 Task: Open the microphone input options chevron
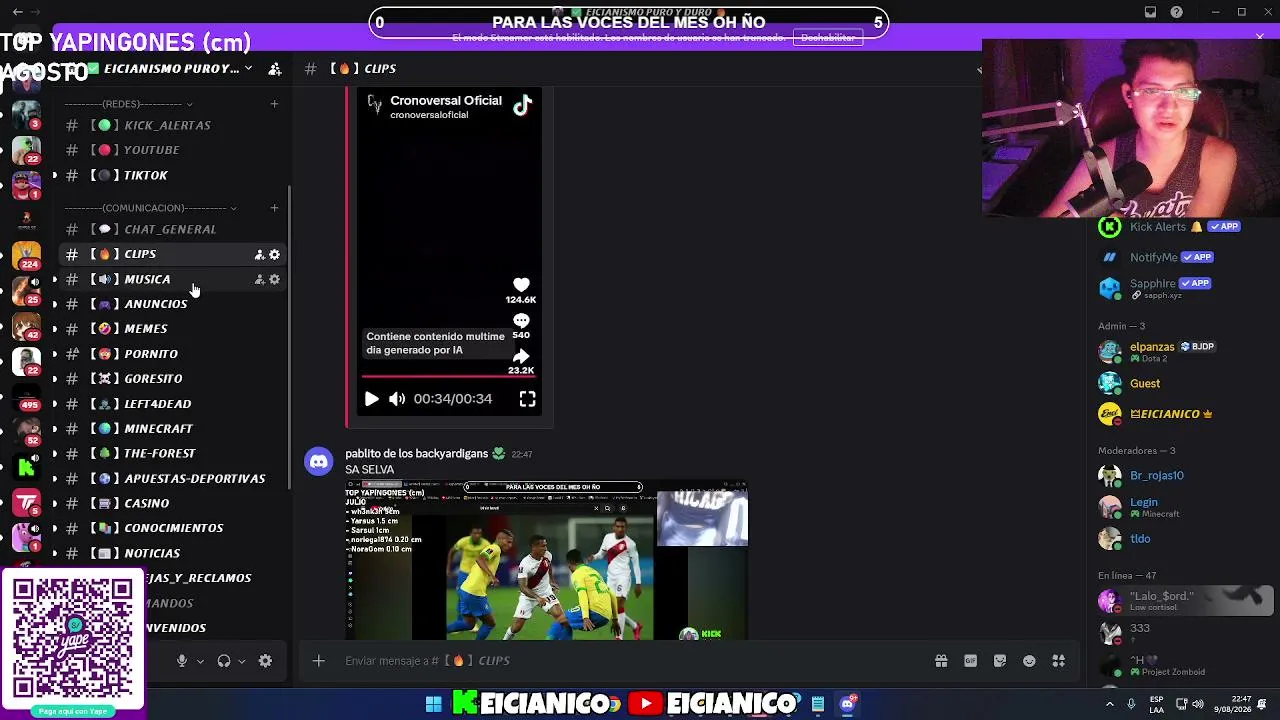click(200, 661)
